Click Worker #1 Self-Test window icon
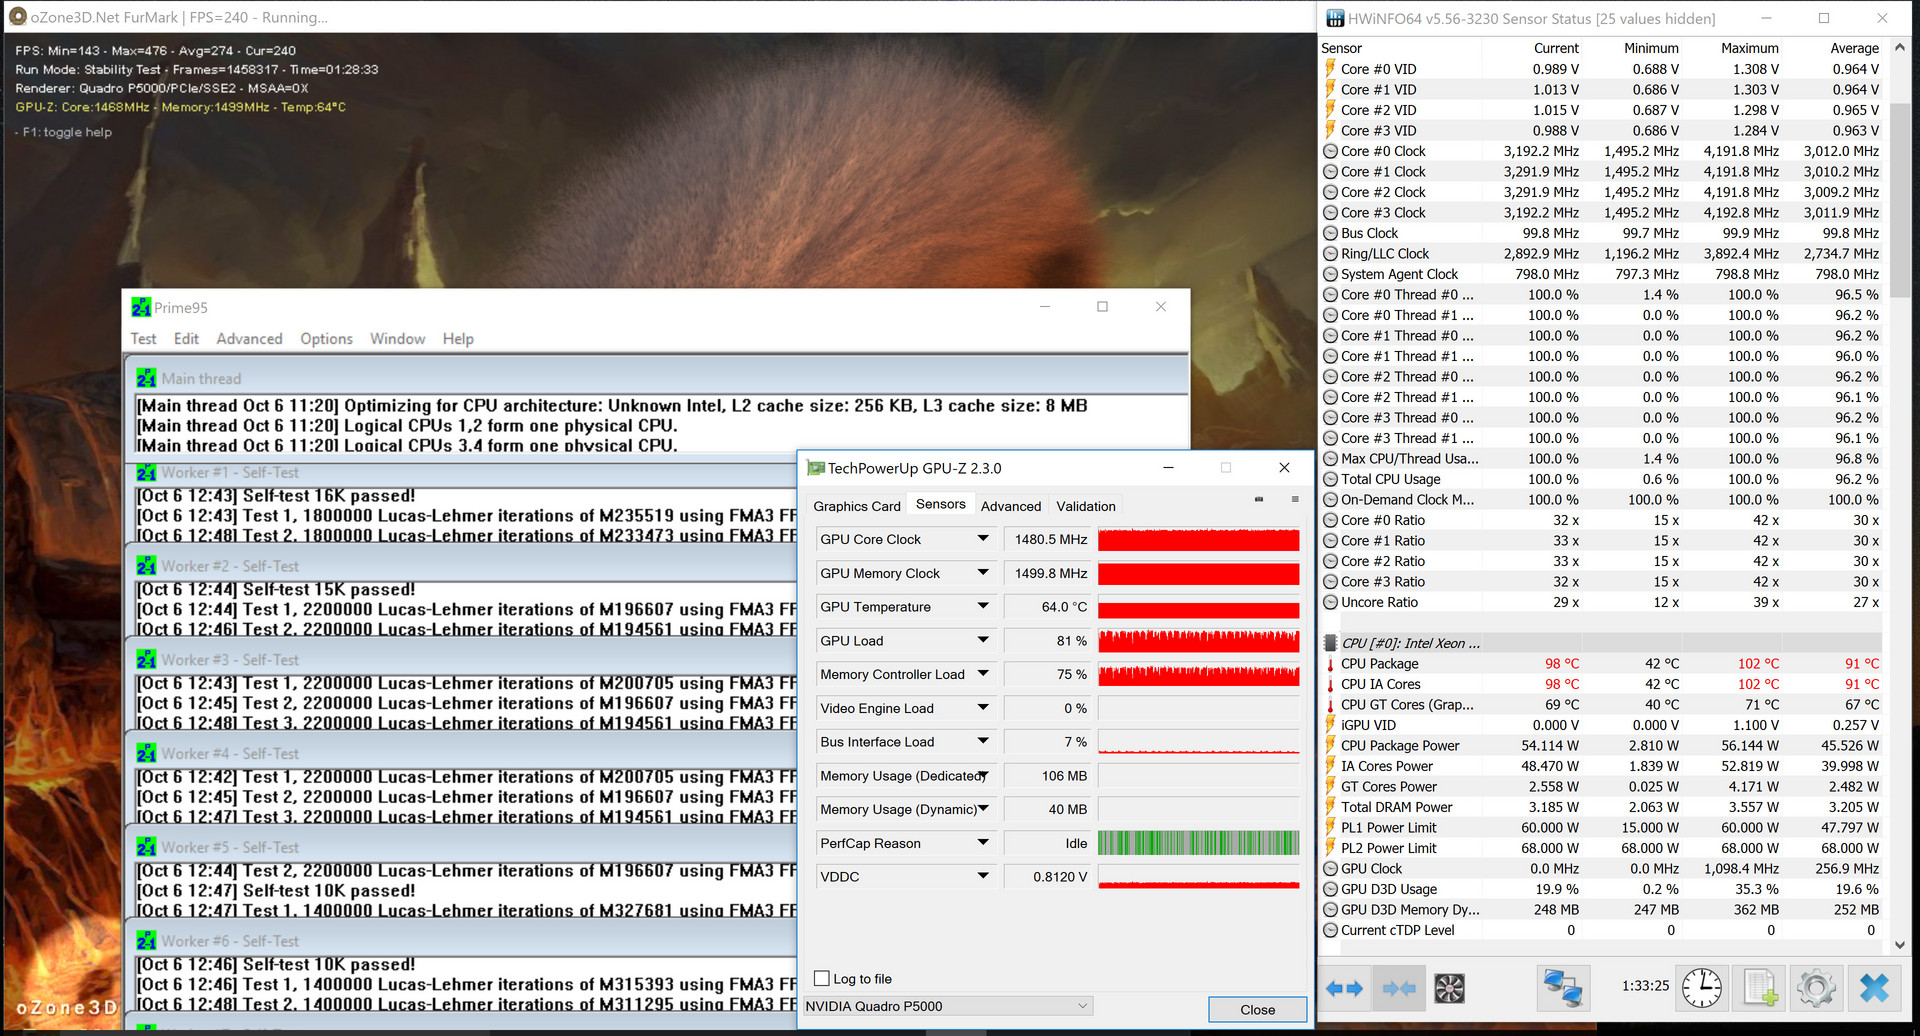The image size is (1920, 1036). pyautogui.click(x=146, y=472)
